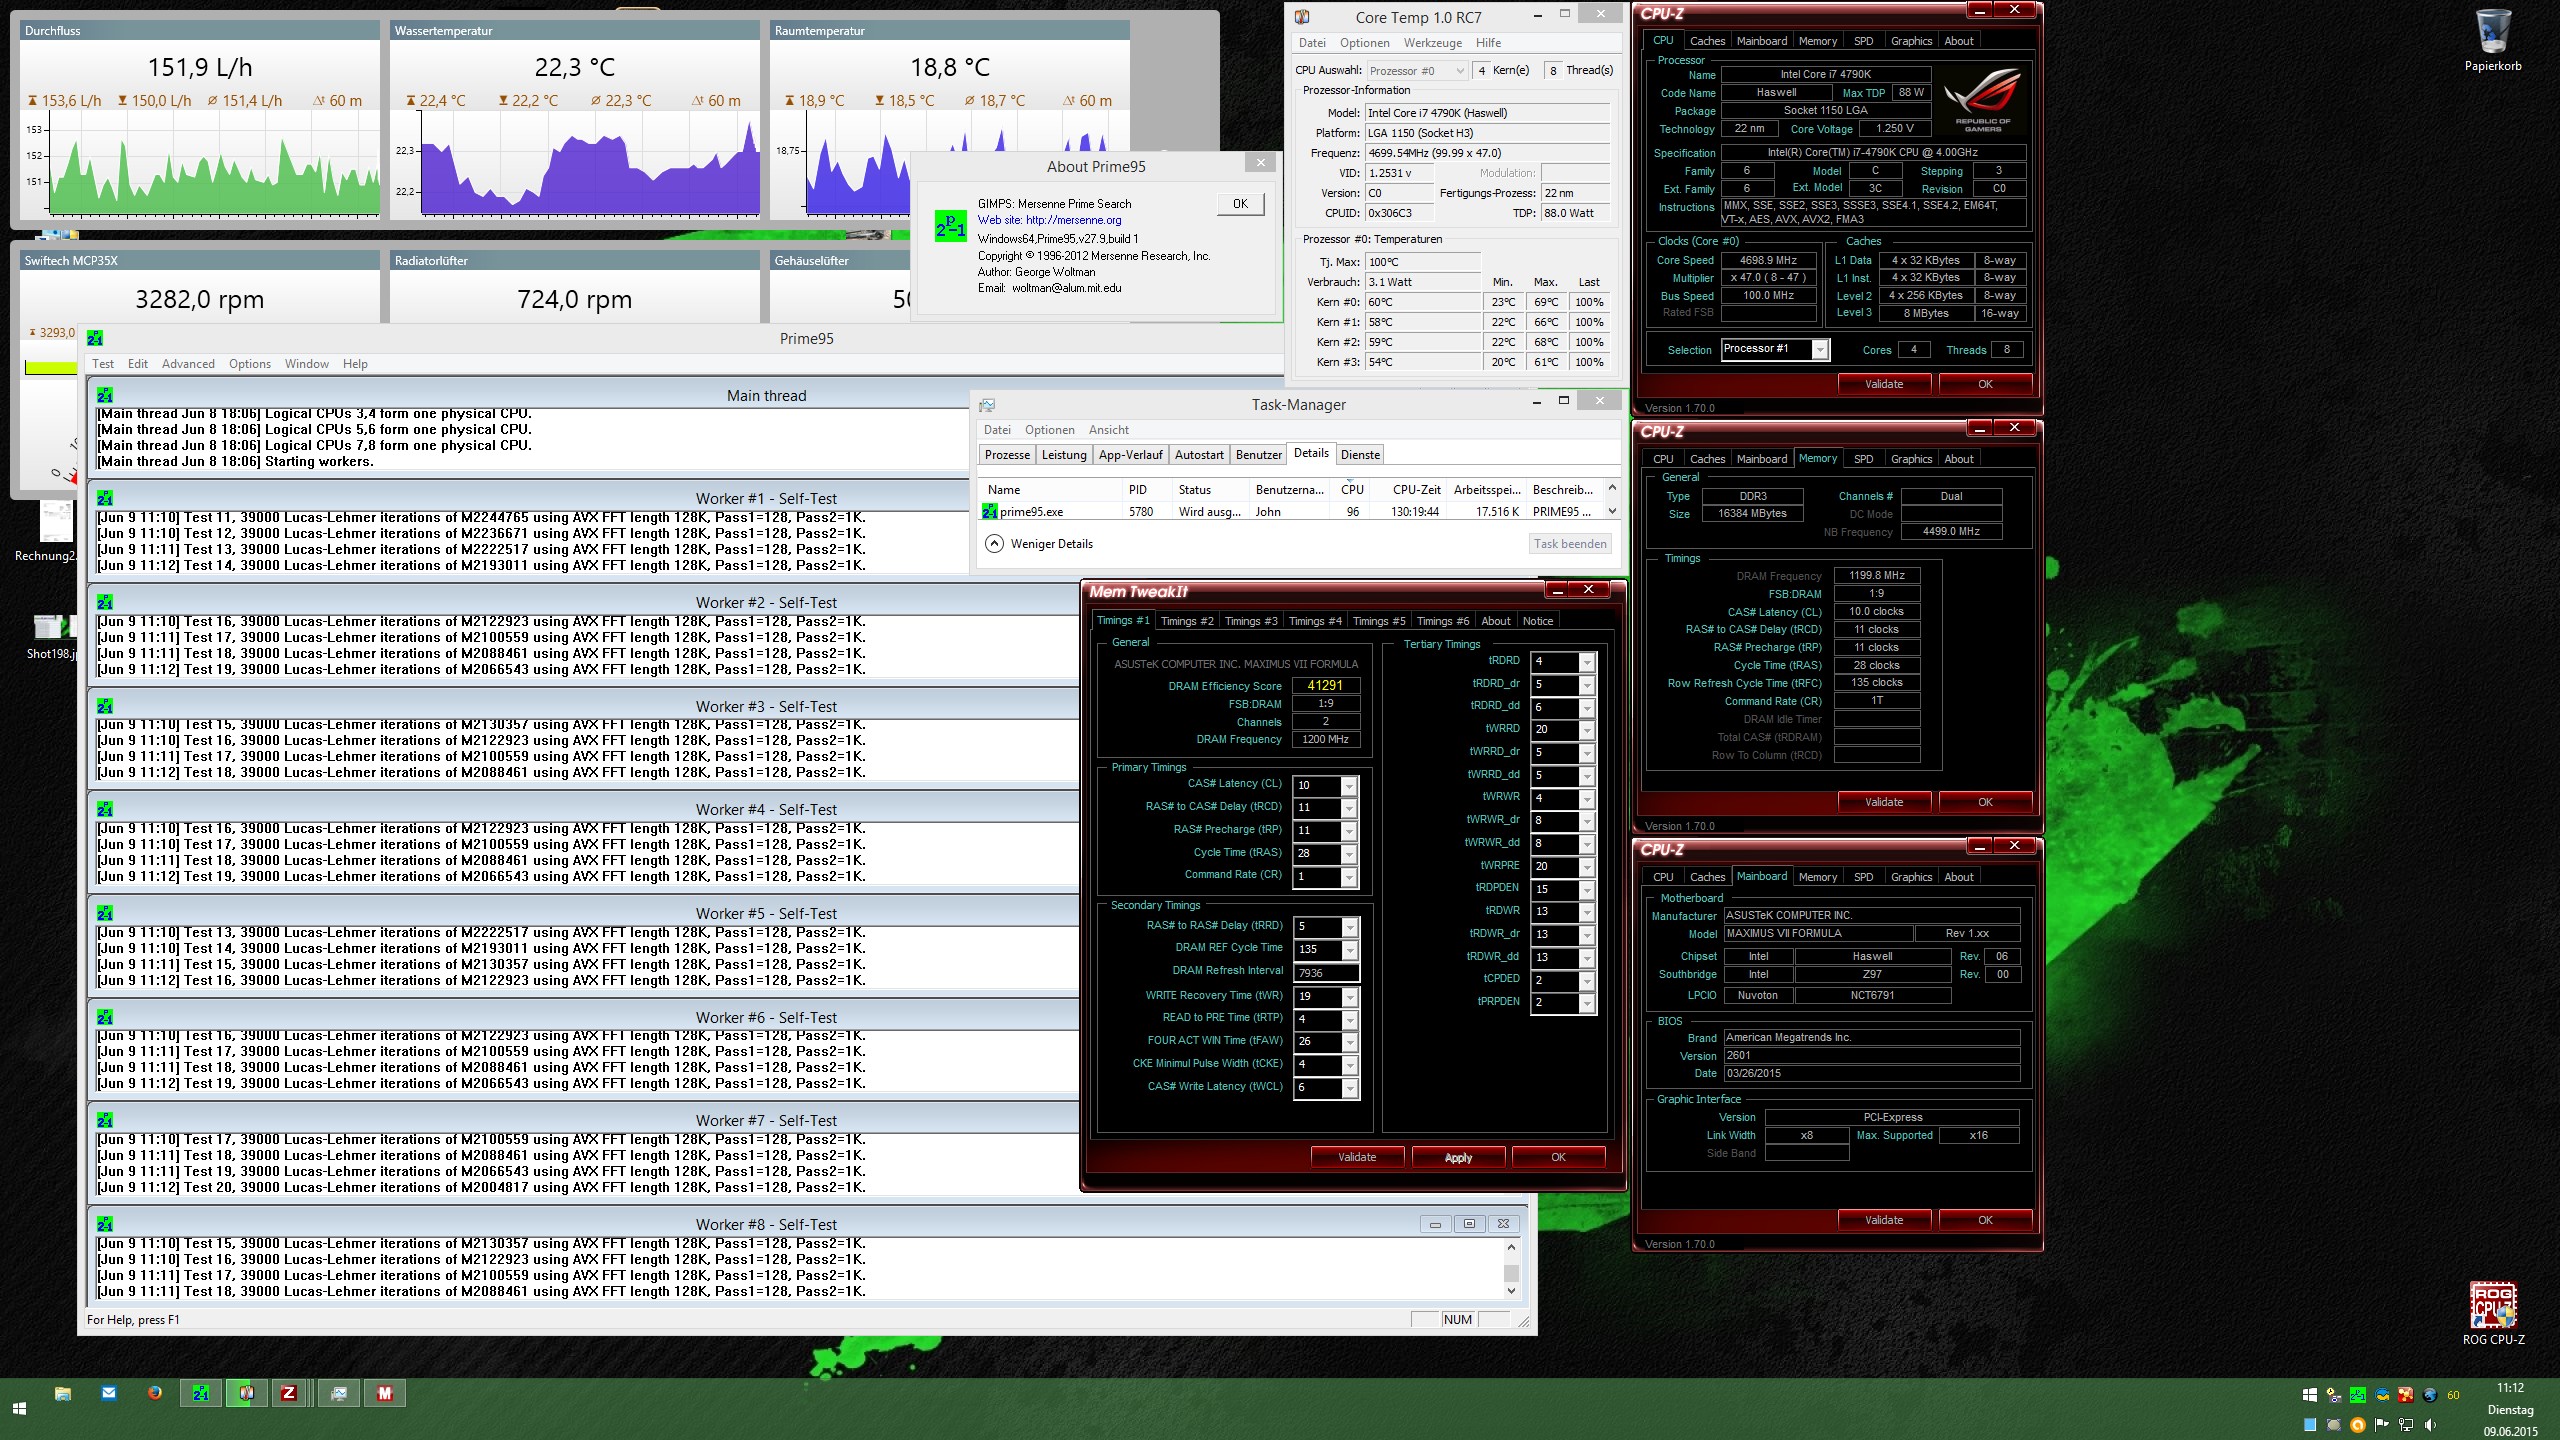Screen dimensions: 2560x1440
Task: Switch to Leistung tab in Task-Manager
Action: (1064, 455)
